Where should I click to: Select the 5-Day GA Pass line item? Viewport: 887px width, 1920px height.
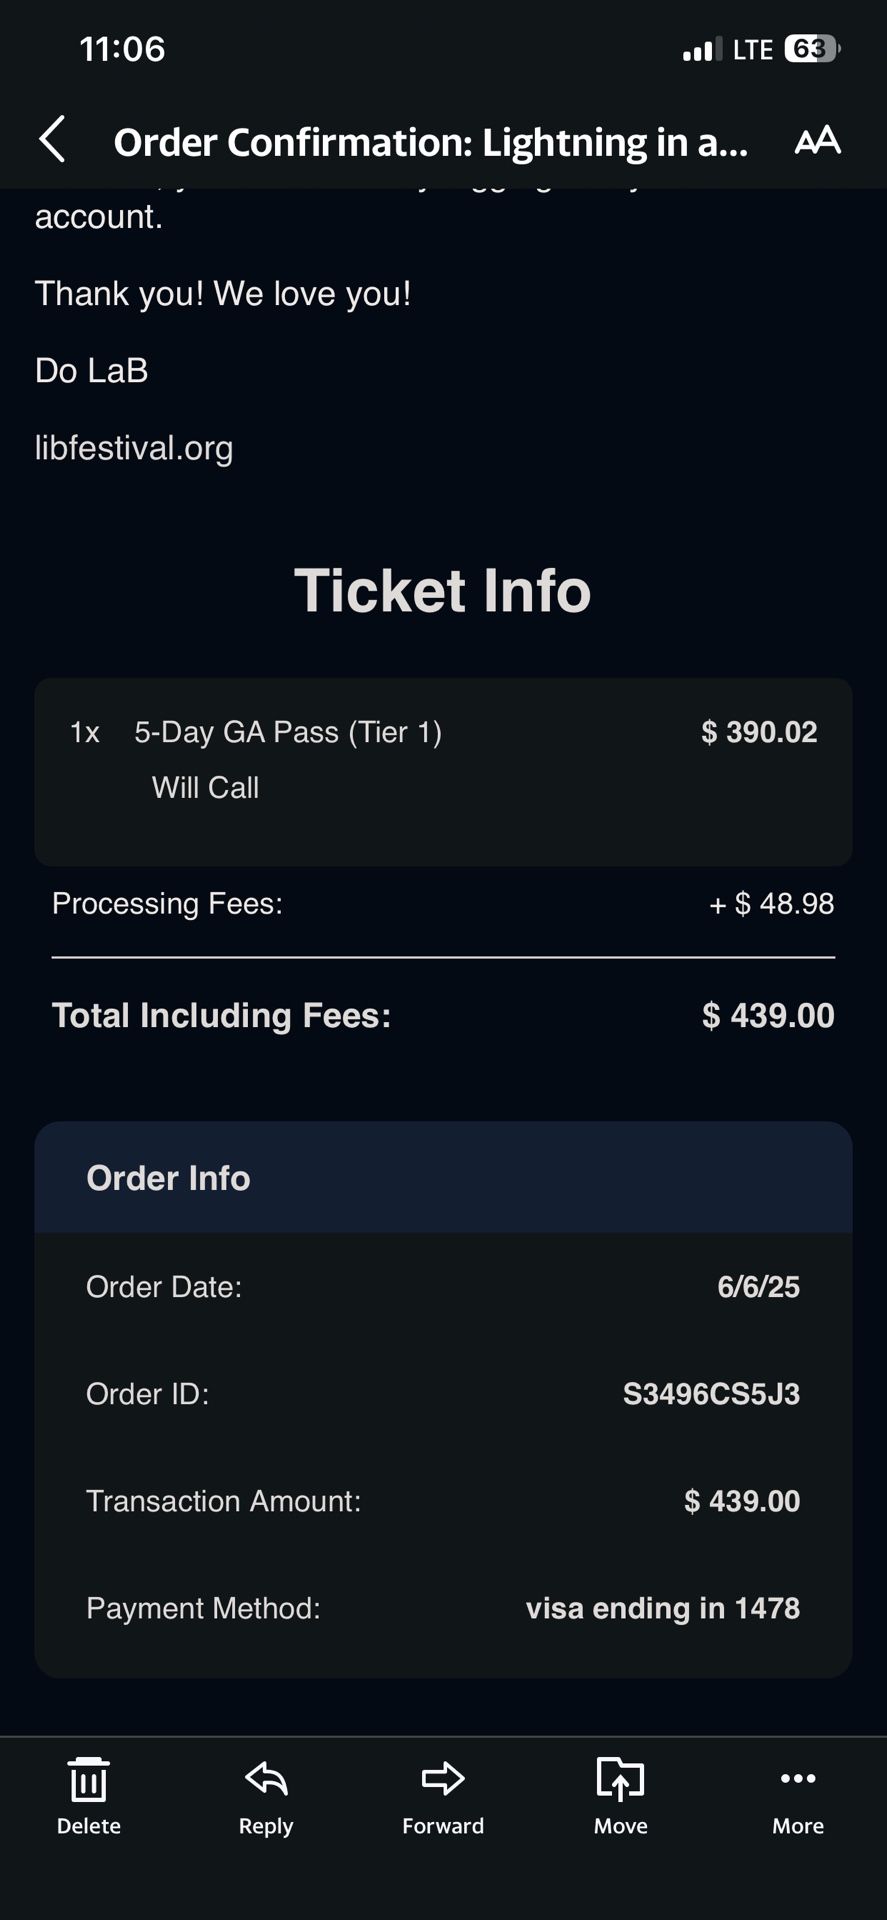point(289,731)
